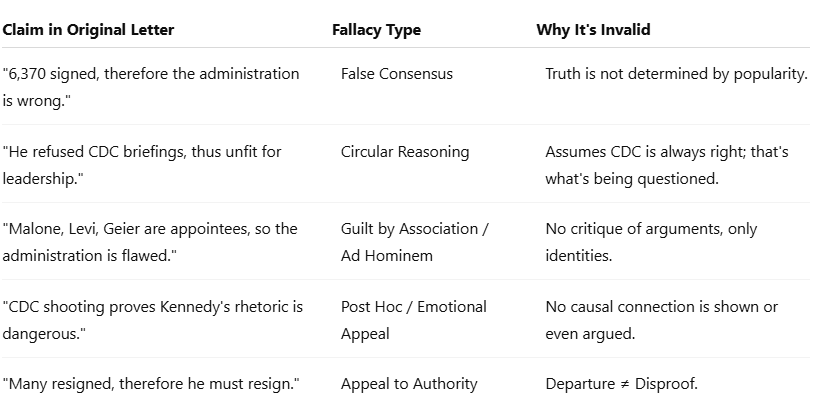The image size is (827, 414).
Task: Select the '6,370 signed' claim text
Action: [x=150, y=85]
